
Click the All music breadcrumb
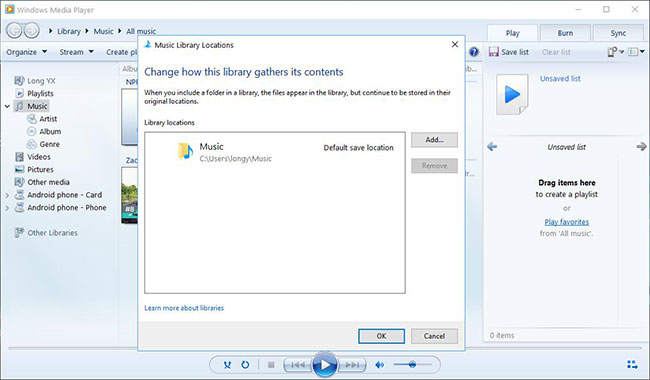click(x=141, y=31)
